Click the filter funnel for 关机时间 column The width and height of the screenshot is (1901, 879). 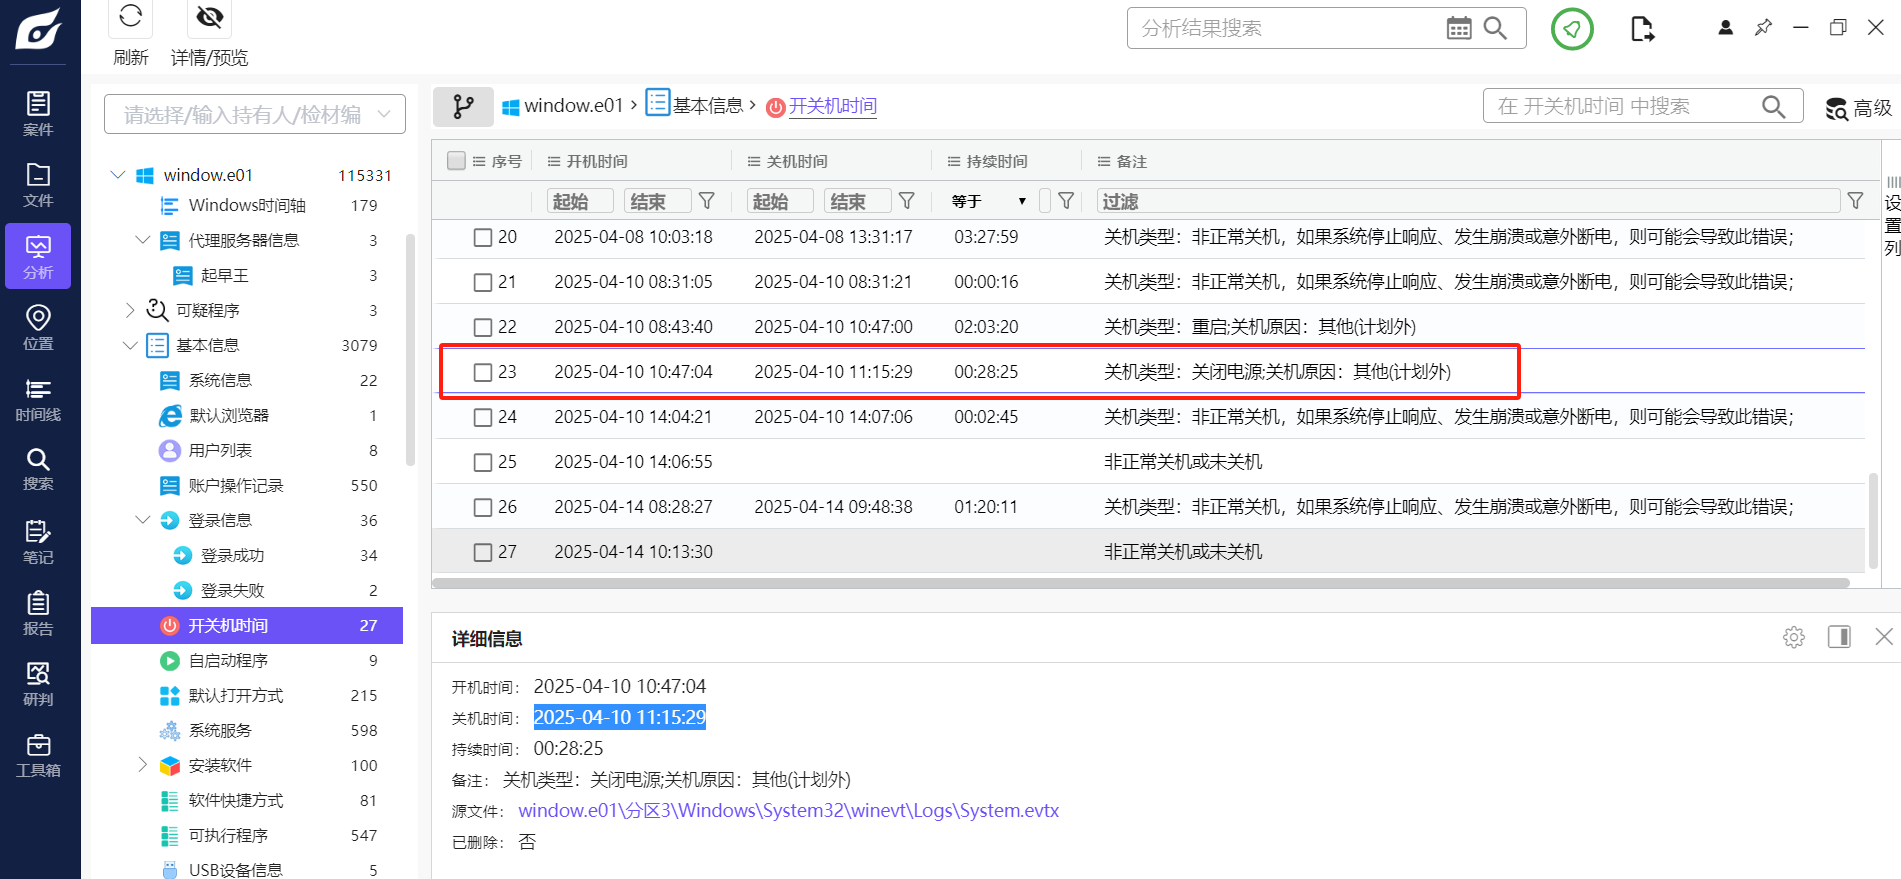[x=906, y=201]
